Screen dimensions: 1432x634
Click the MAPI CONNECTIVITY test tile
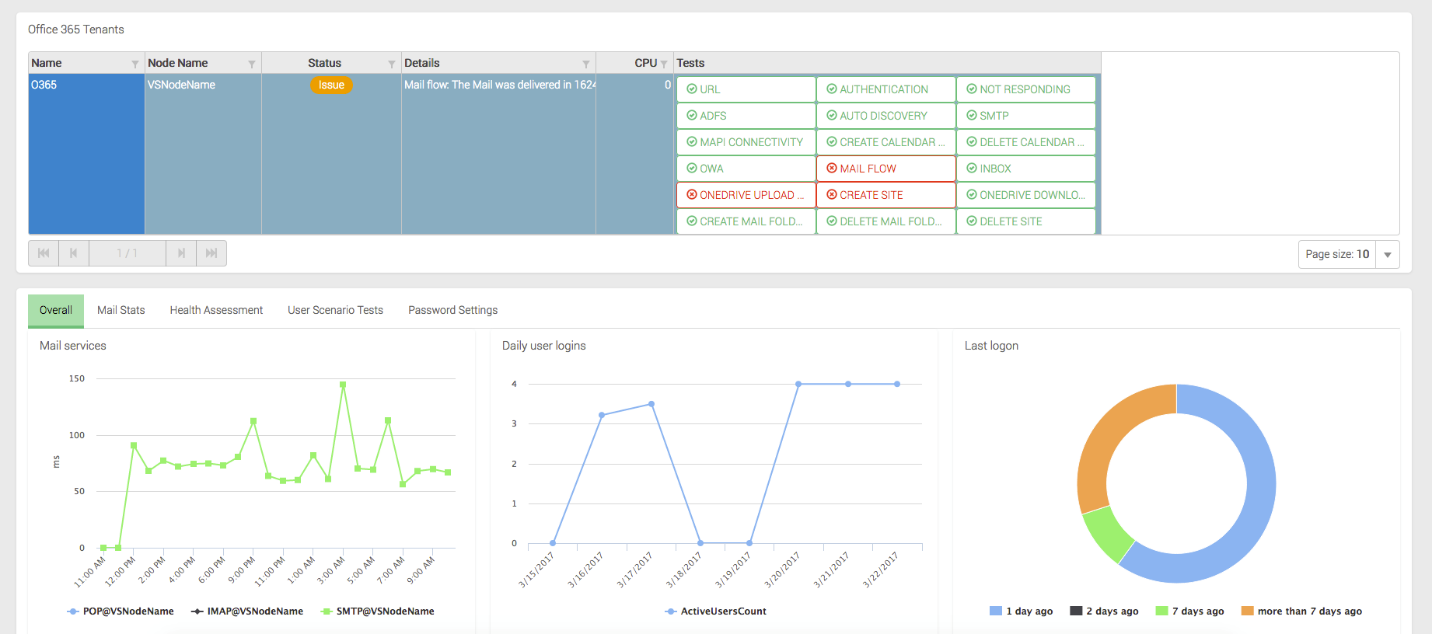[746, 142]
